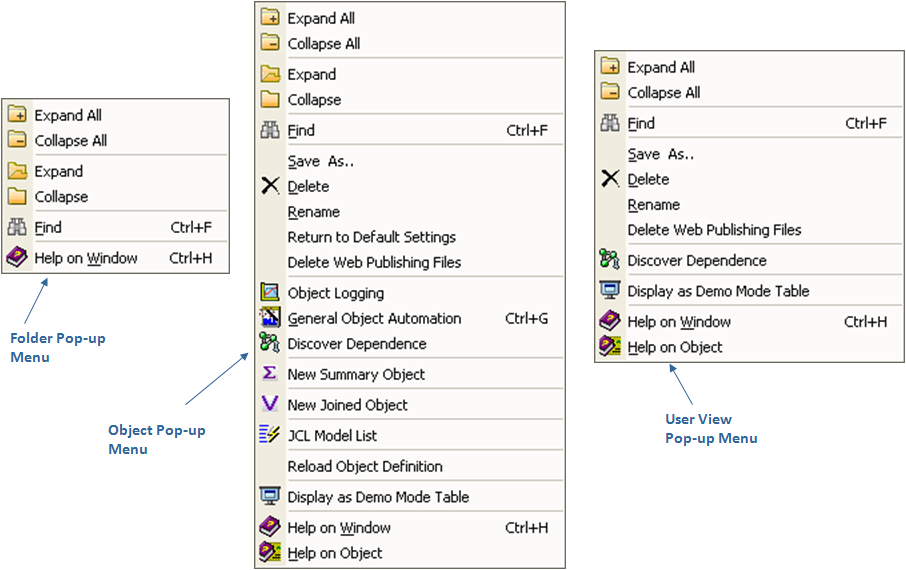The height and width of the screenshot is (570, 906).
Task: Click the open-folder Expand icon in Object menu
Action: point(270,74)
